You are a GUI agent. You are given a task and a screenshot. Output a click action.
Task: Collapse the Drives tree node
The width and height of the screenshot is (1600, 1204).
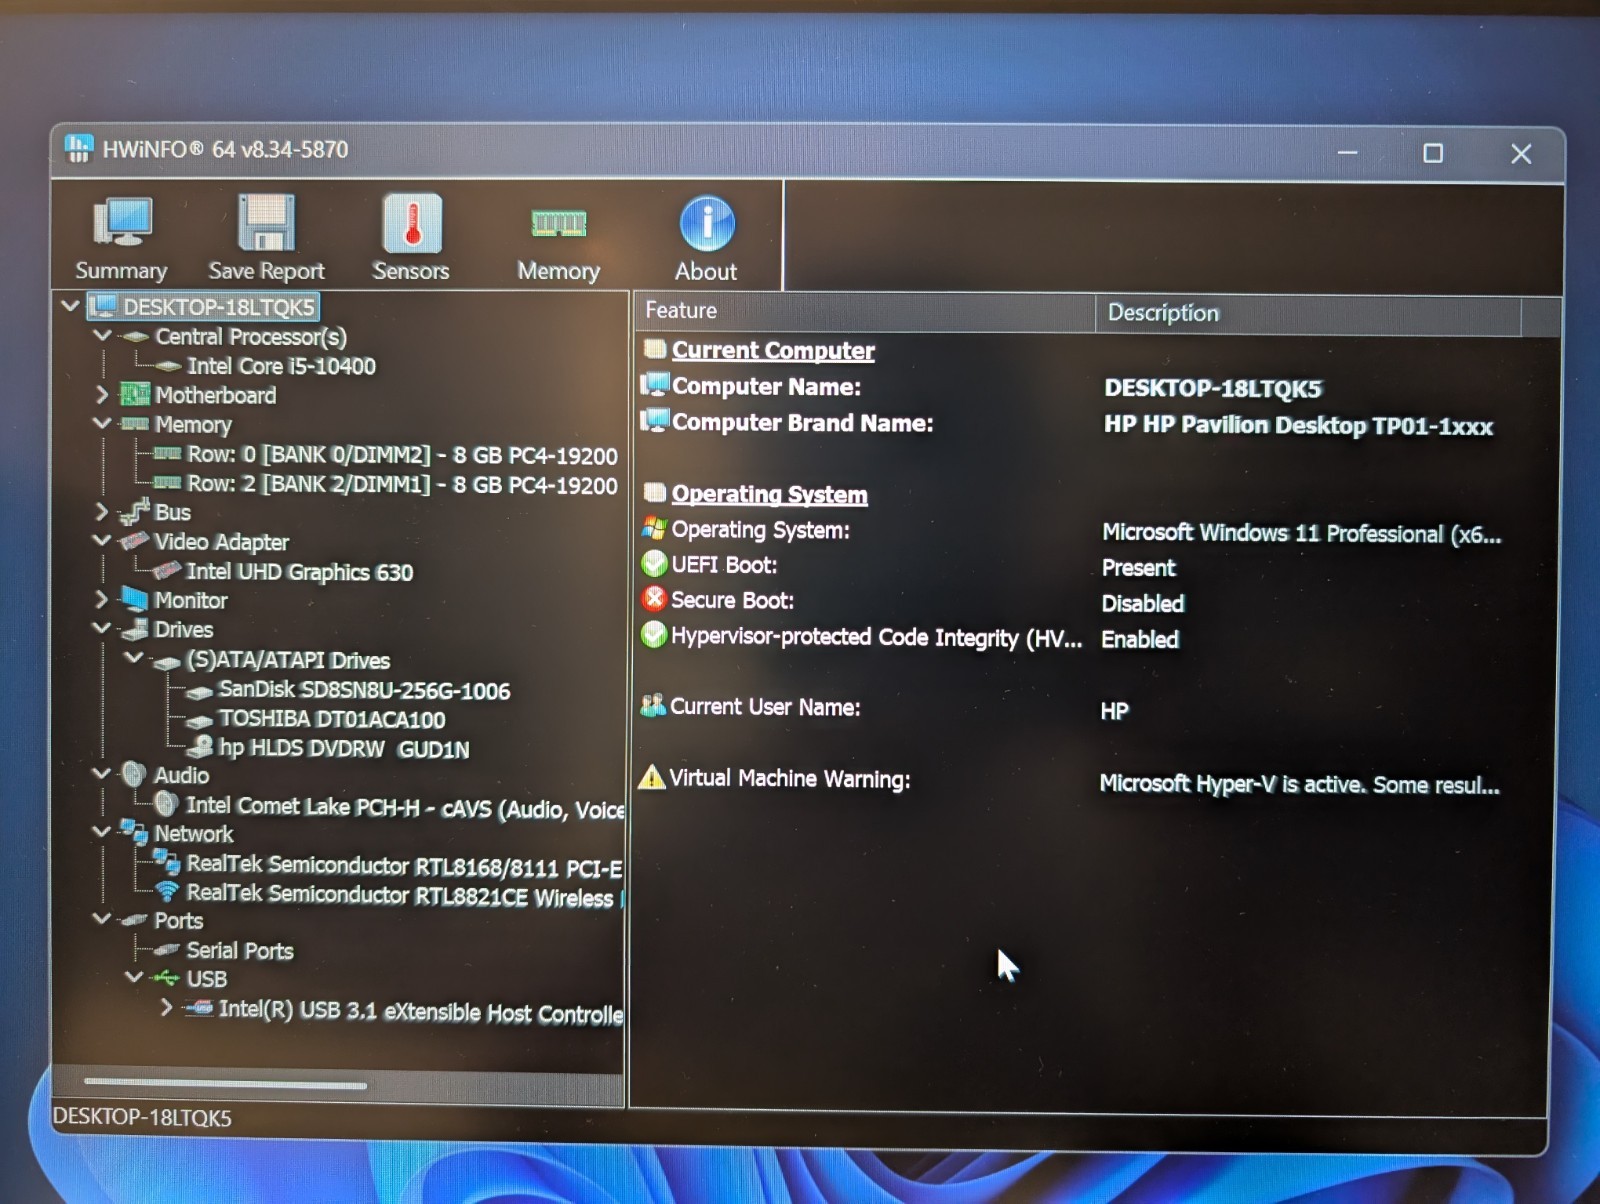click(x=102, y=629)
